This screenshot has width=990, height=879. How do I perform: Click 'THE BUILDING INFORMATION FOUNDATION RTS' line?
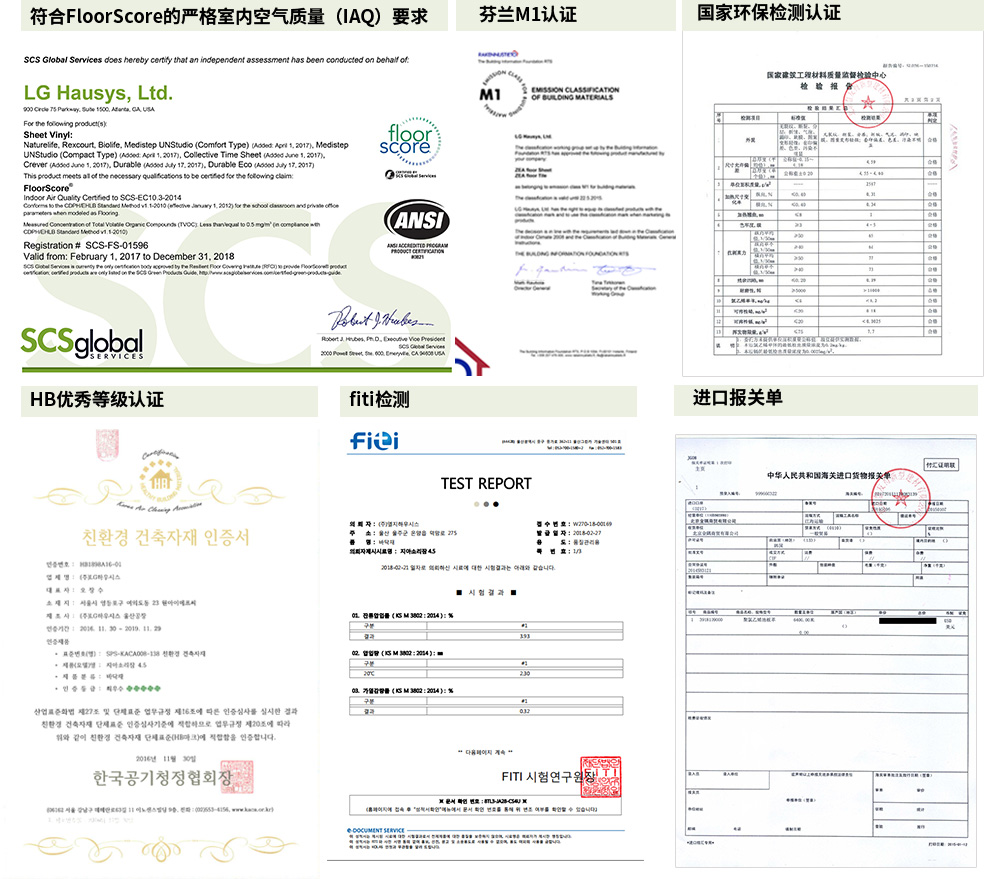point(571,254)
